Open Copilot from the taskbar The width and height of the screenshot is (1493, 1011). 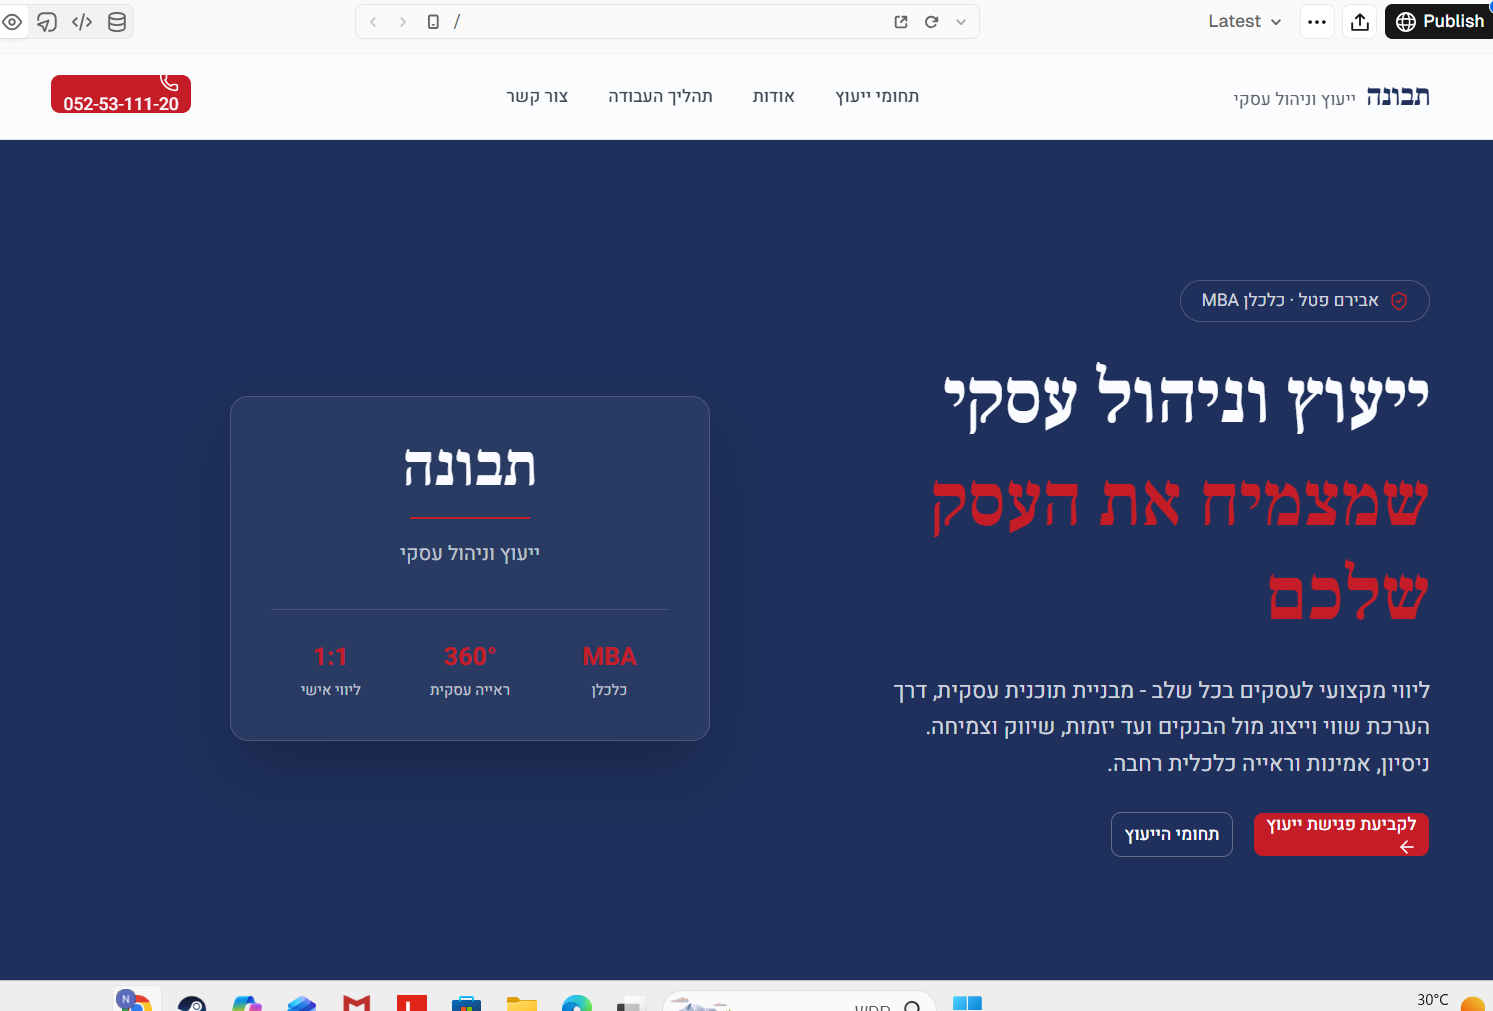point(247,1003)
